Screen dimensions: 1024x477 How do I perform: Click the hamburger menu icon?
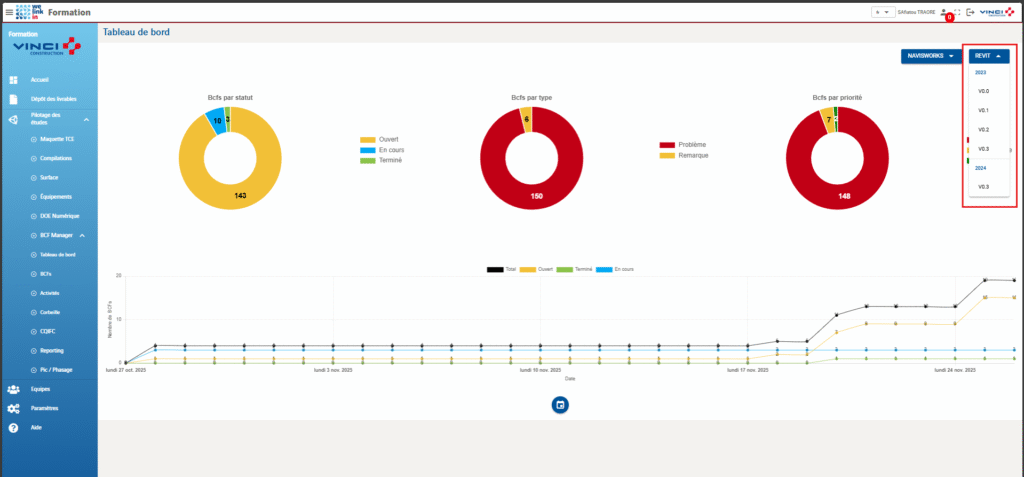[10, 12]
